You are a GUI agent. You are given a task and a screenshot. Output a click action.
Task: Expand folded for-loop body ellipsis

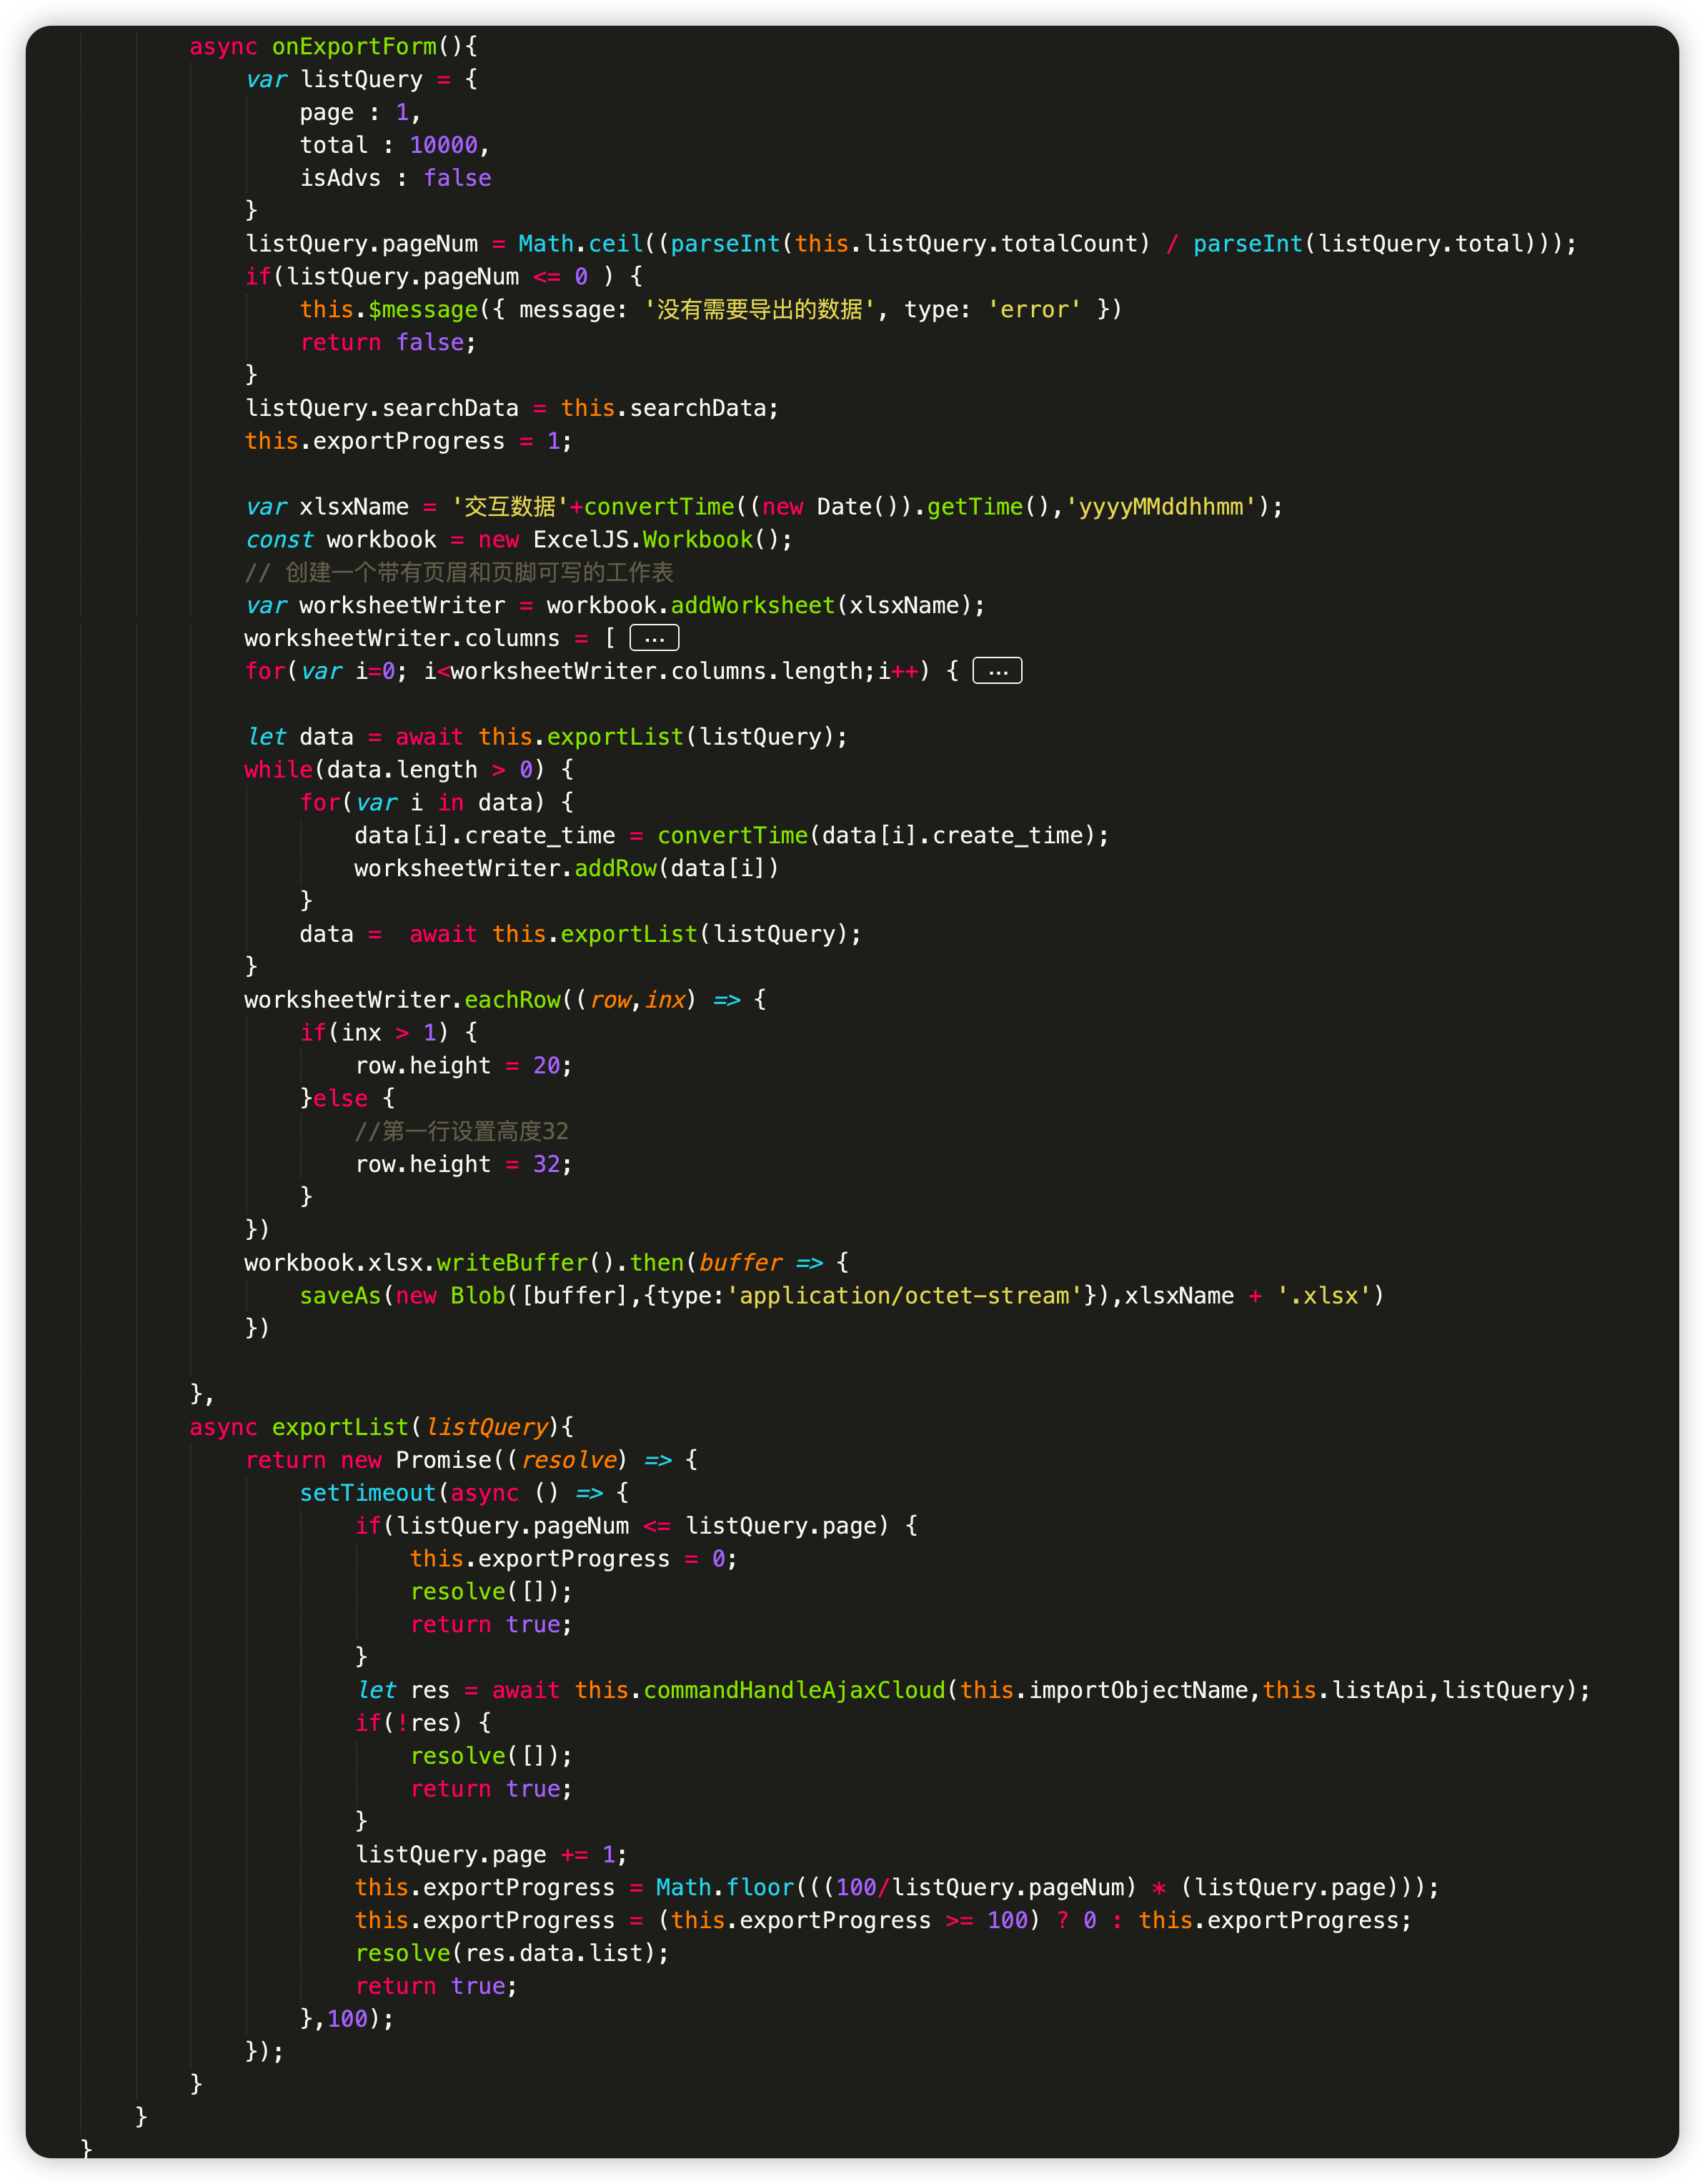click(997, 671)
